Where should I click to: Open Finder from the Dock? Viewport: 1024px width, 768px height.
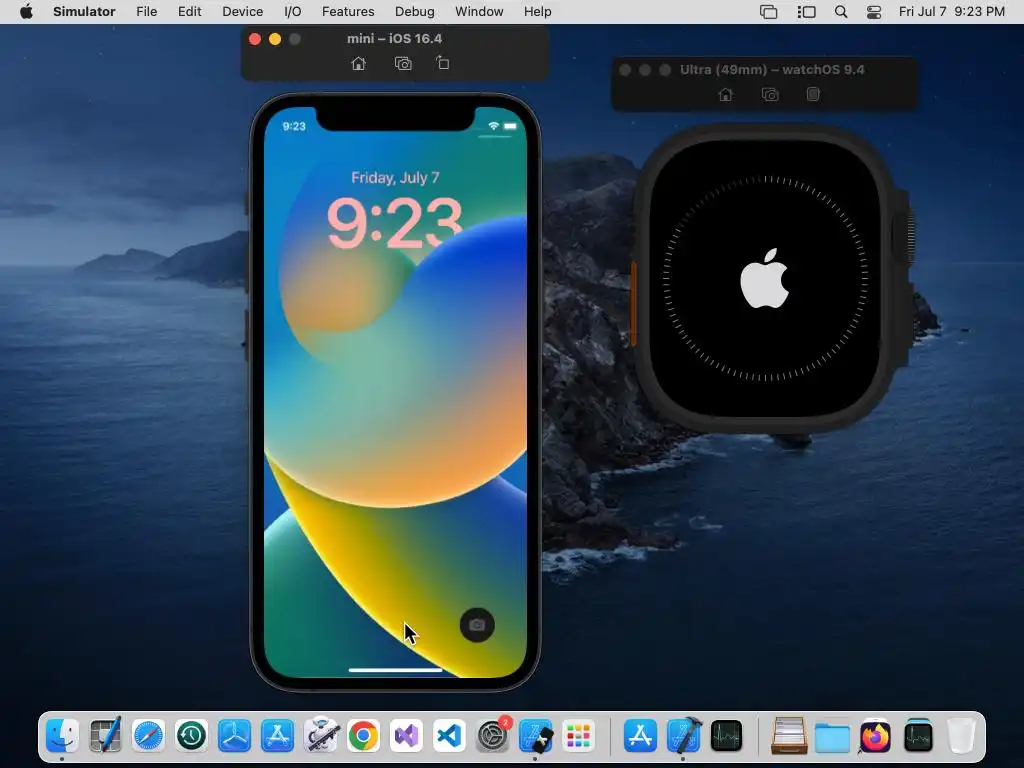(x=62, y=736)
